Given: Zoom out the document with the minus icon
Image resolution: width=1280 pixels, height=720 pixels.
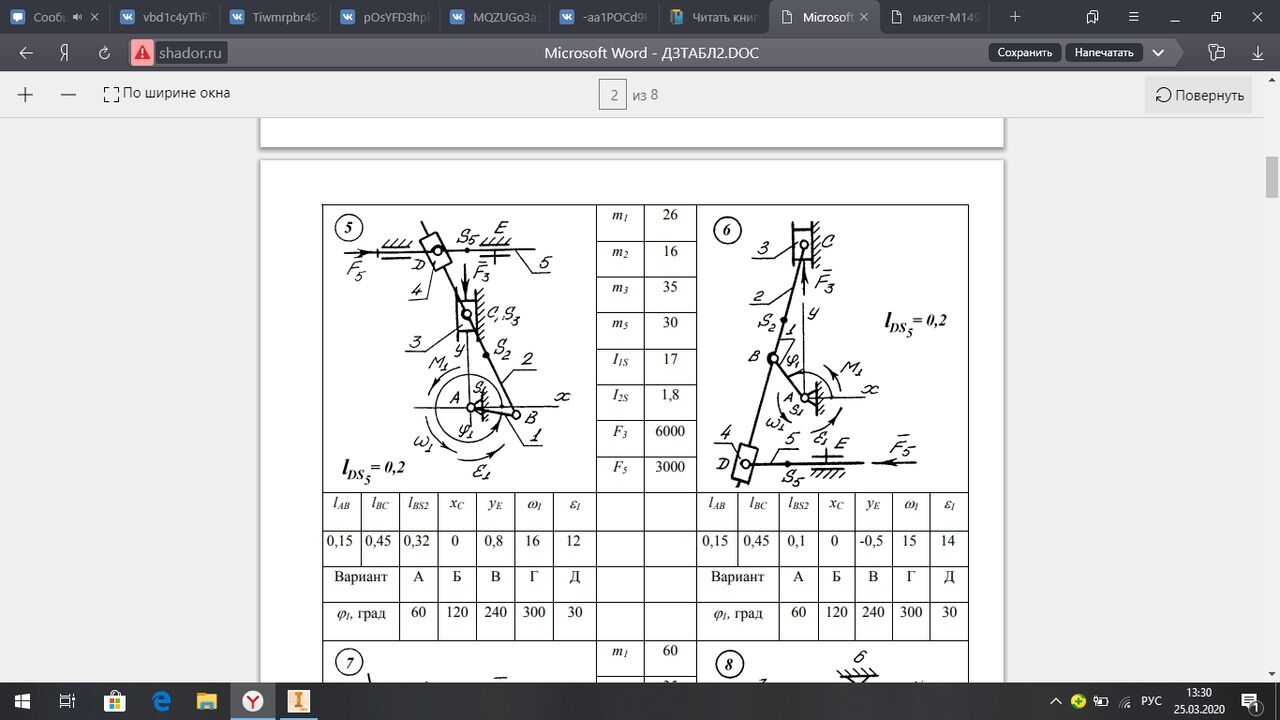Looking at the screenshot, I should point(68,94).
